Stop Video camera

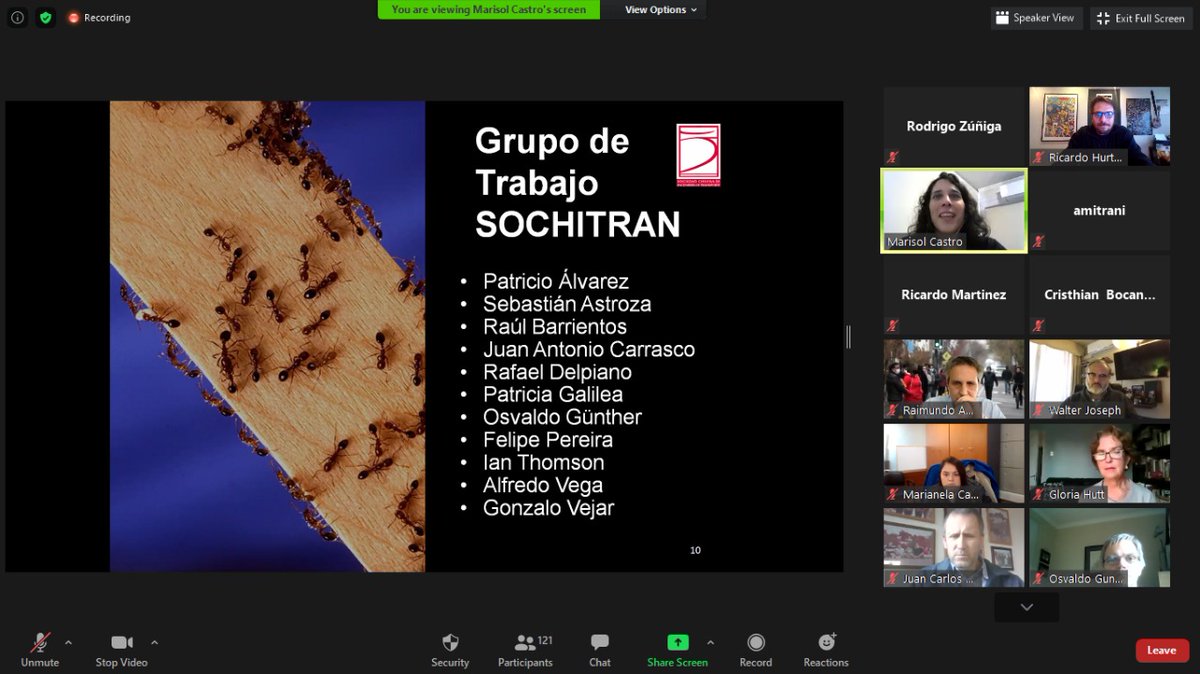pos(121,649)
